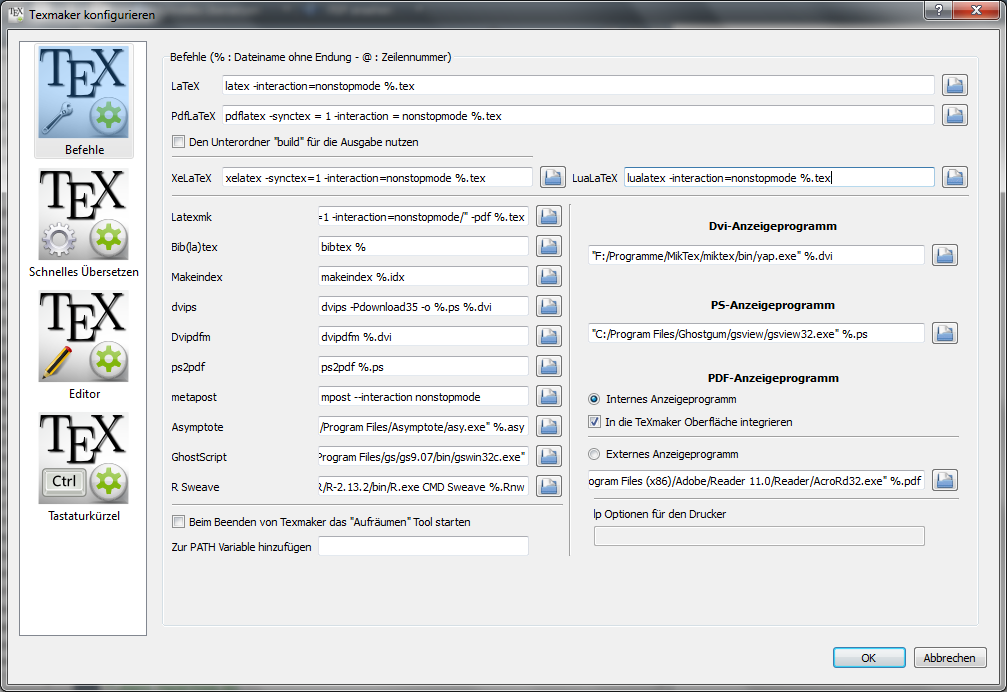Browse for the metapost executable
1007x692 pixels.
click(548, 397)
